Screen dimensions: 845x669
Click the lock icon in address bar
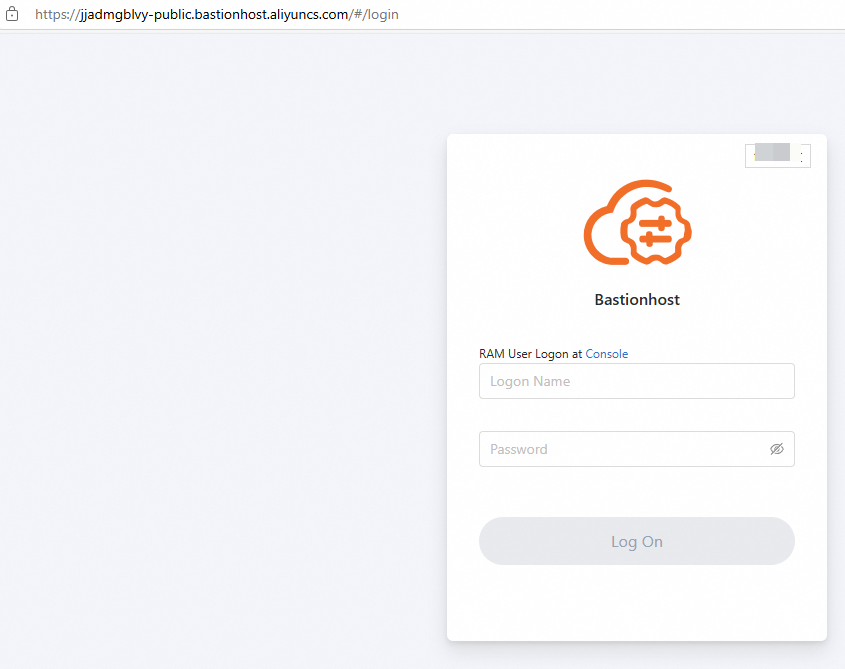(x=12, y=15)
